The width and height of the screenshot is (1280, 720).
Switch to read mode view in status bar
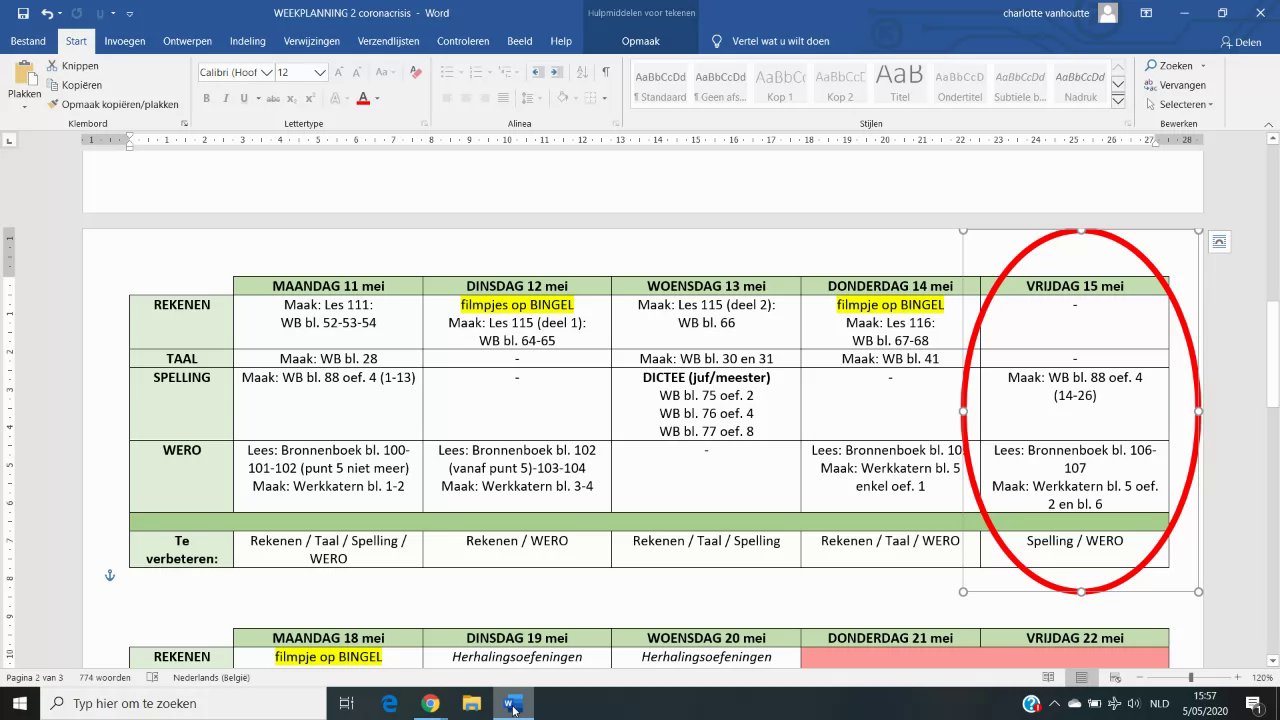coord(1049,677)
